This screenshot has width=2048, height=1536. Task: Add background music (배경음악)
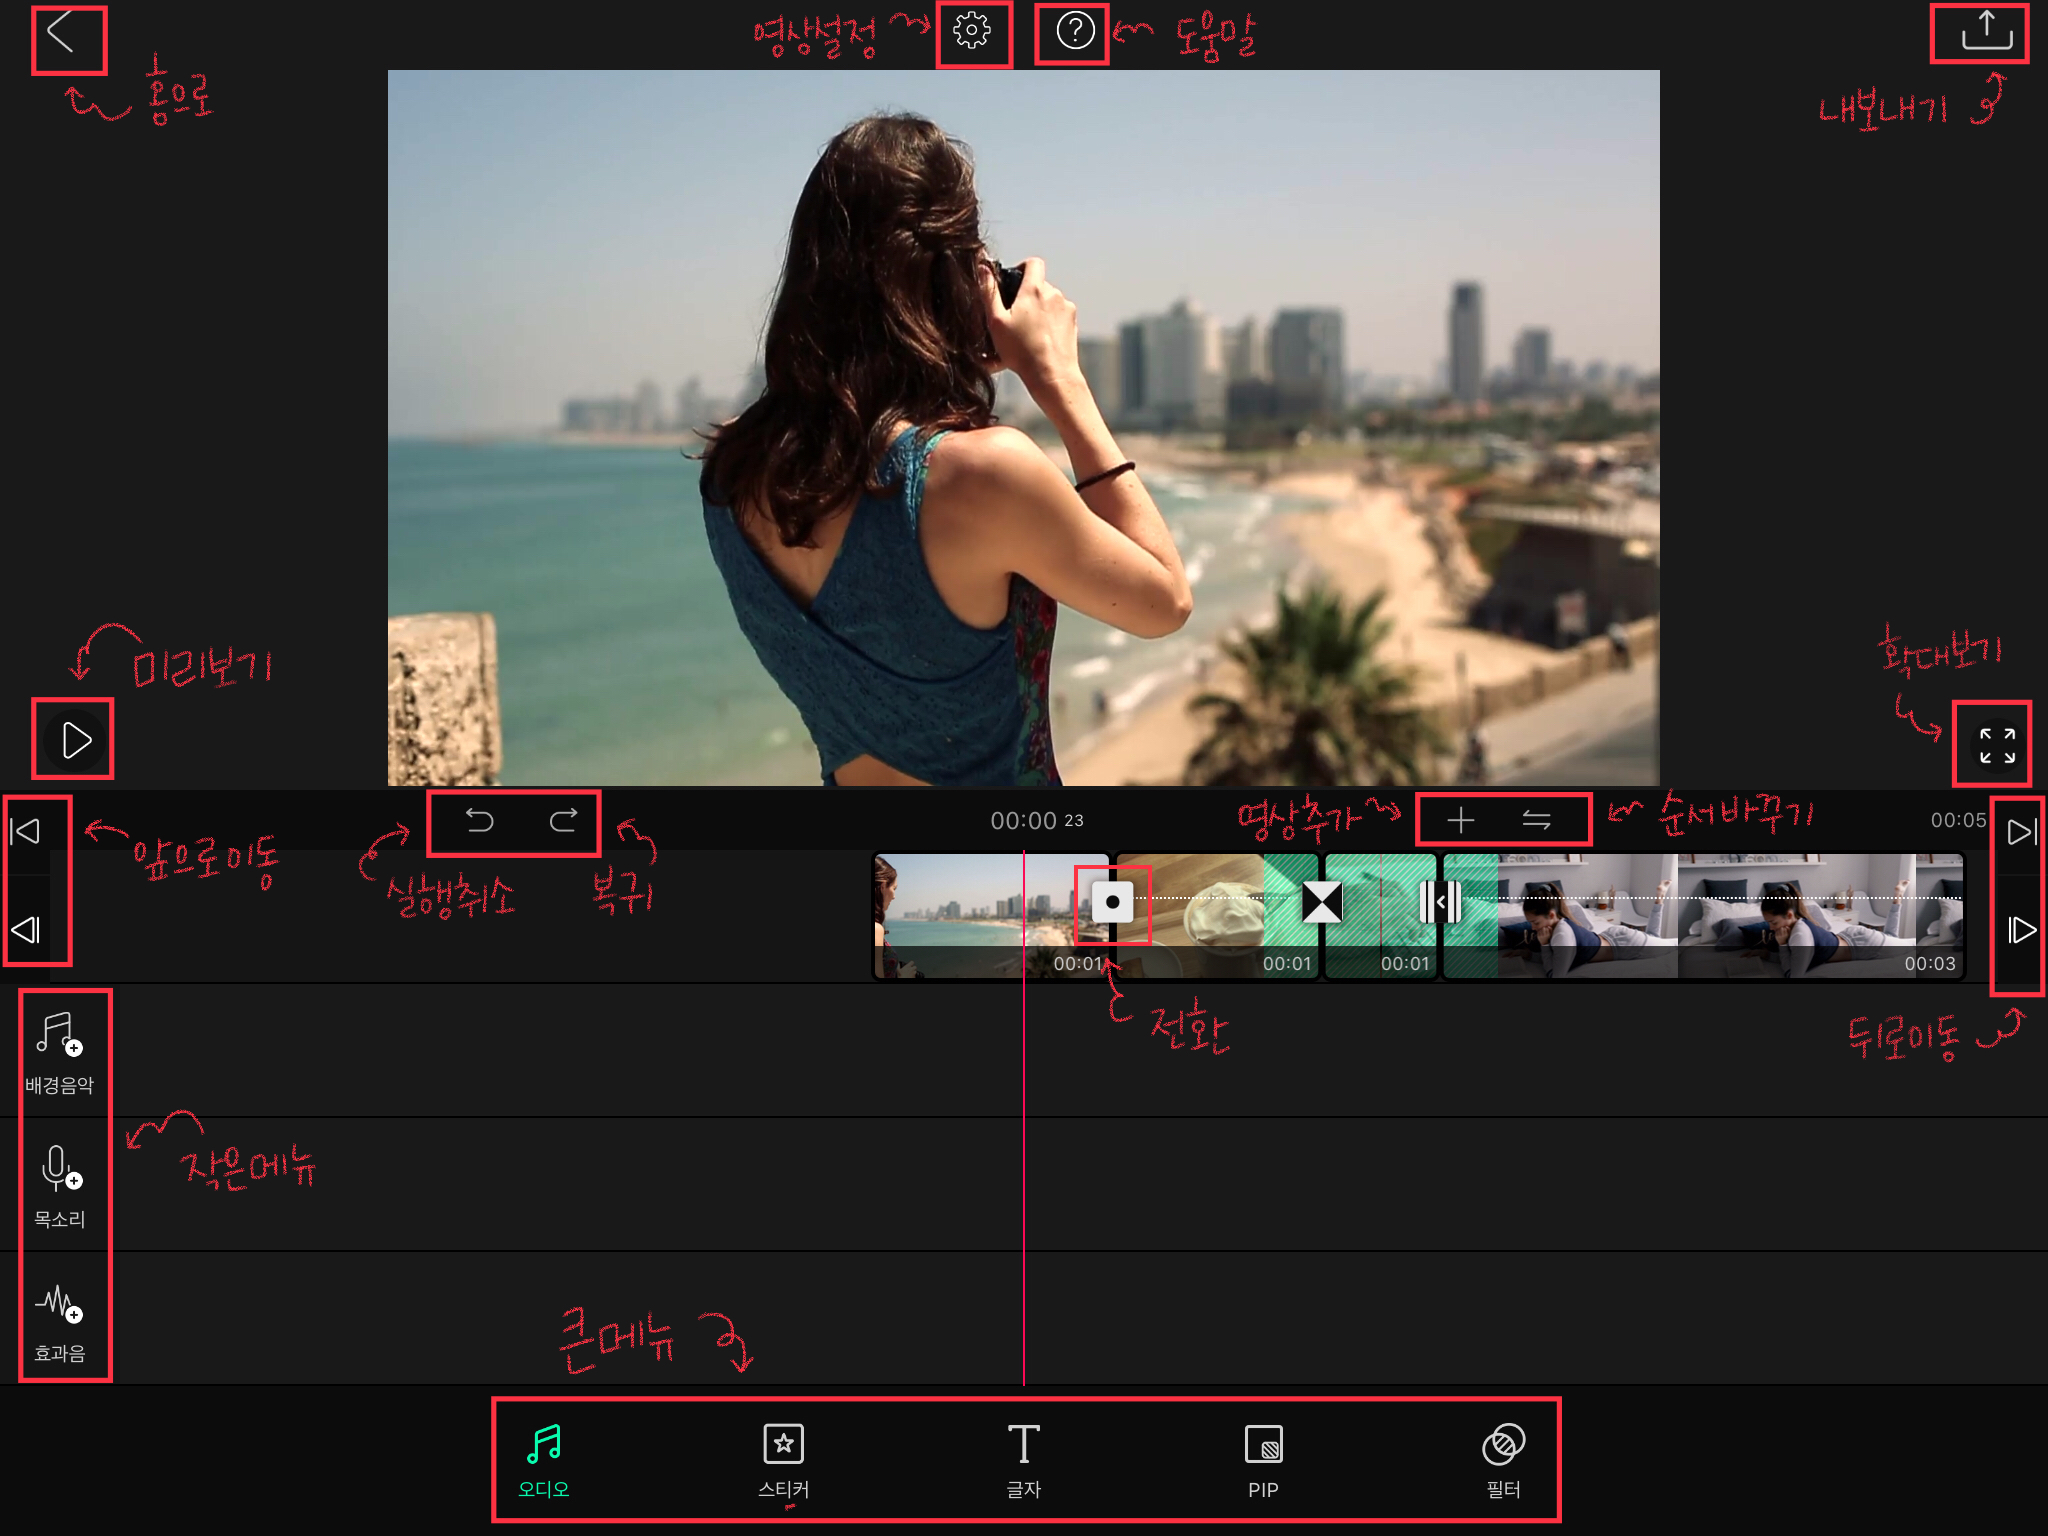click(60, 1052)
